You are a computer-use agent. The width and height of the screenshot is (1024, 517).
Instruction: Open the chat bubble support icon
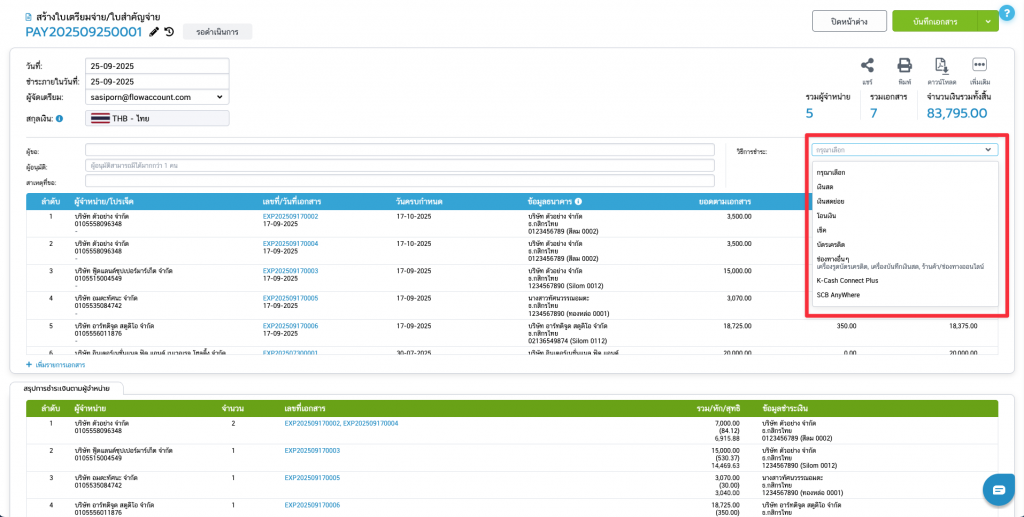point(998,489)
